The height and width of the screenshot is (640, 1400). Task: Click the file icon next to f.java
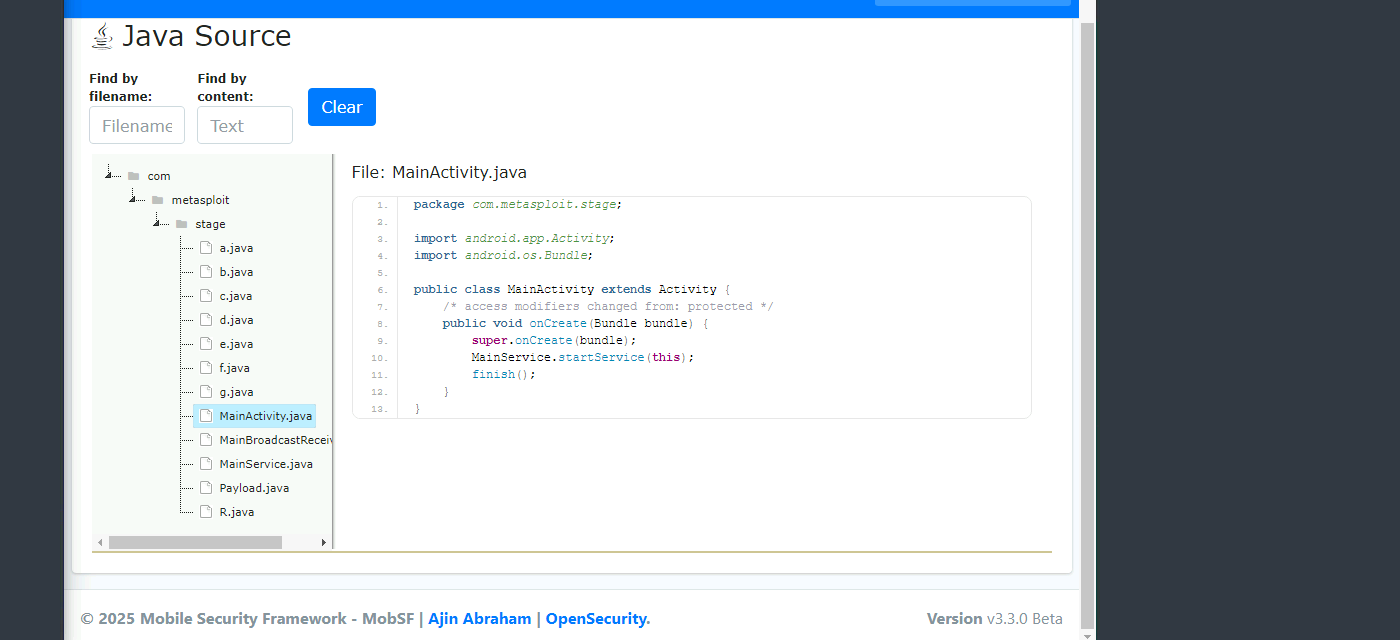coord(205,368)
